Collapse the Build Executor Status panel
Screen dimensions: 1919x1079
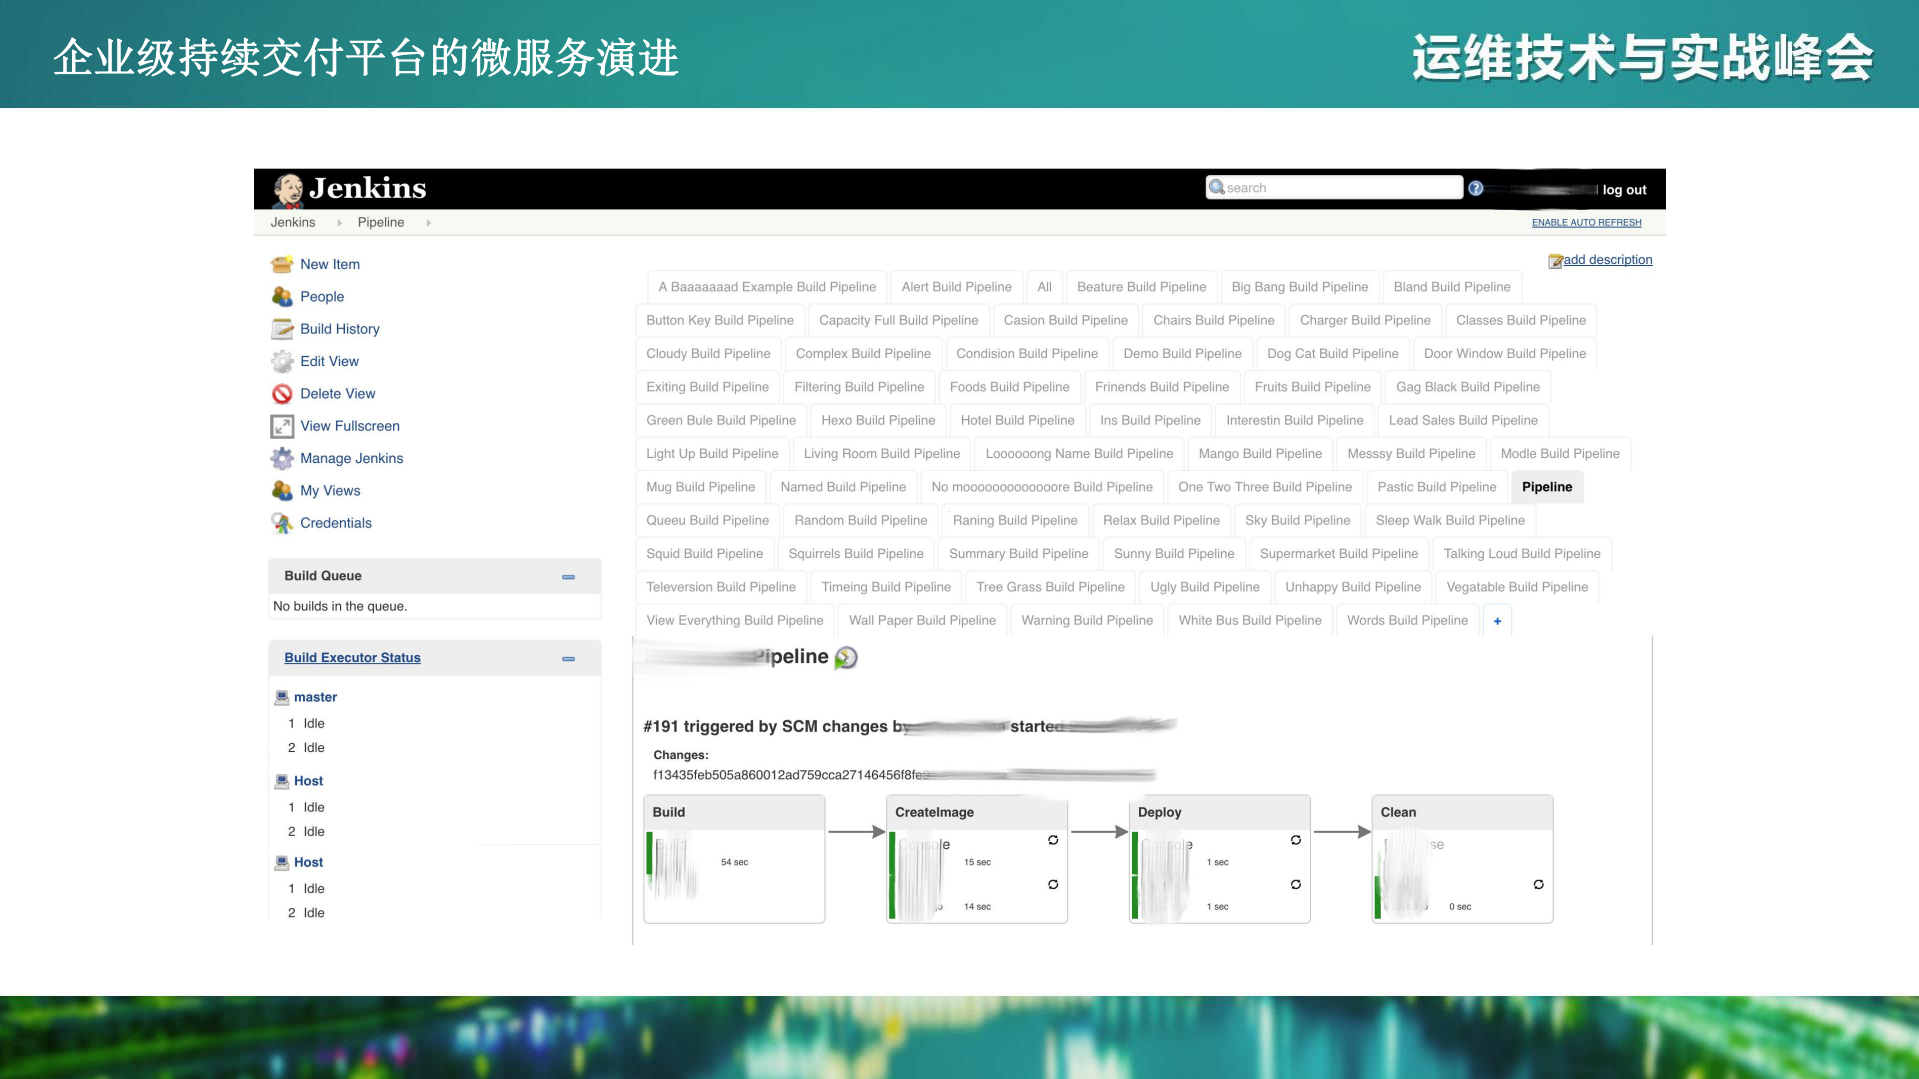click(568, 659)
